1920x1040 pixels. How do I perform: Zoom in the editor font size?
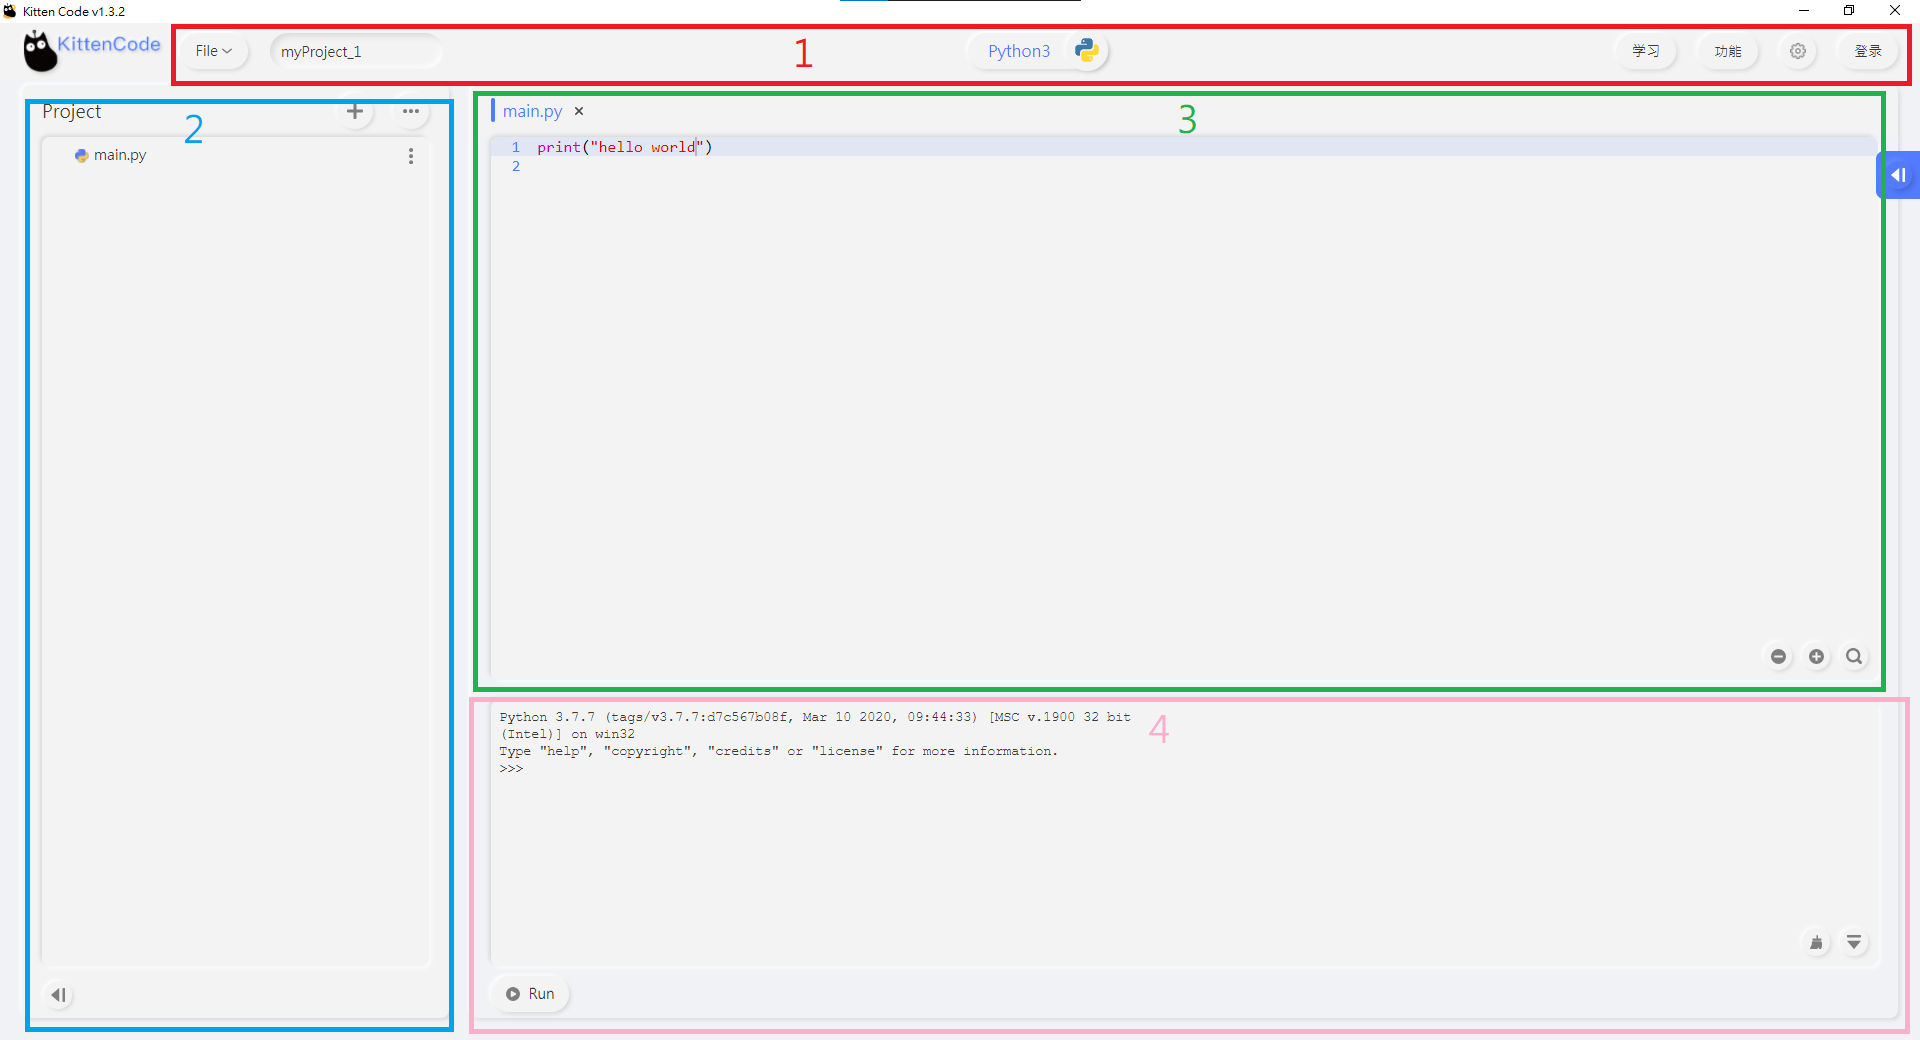(x=1817, y=657)
